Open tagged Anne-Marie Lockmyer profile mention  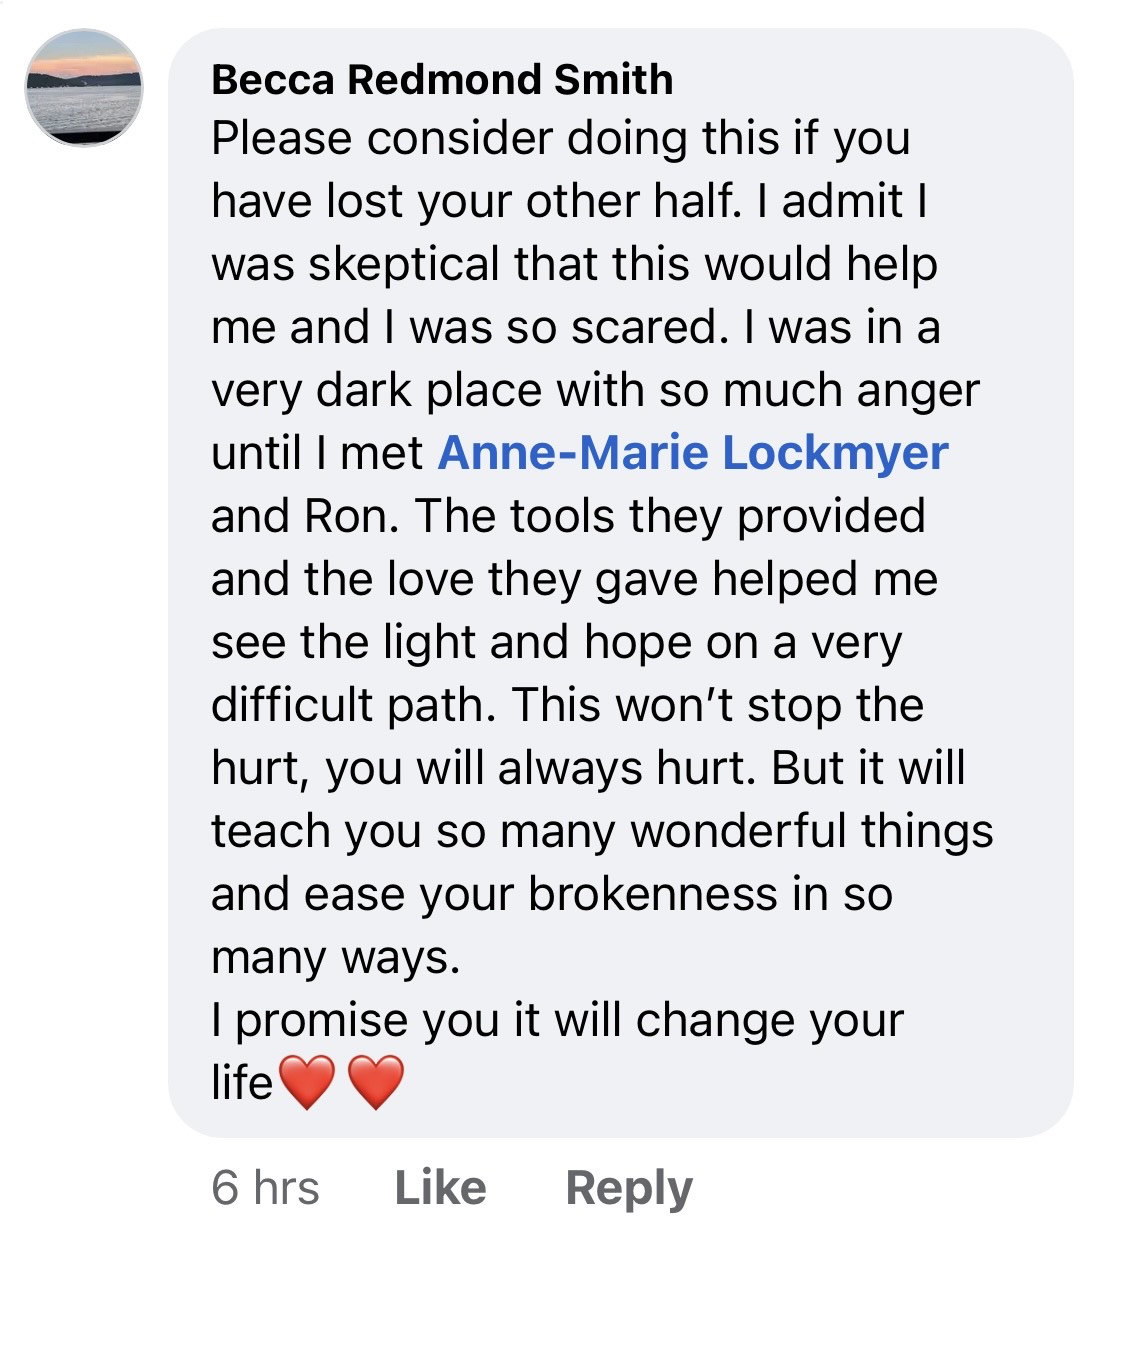click(x=693, y=453)
